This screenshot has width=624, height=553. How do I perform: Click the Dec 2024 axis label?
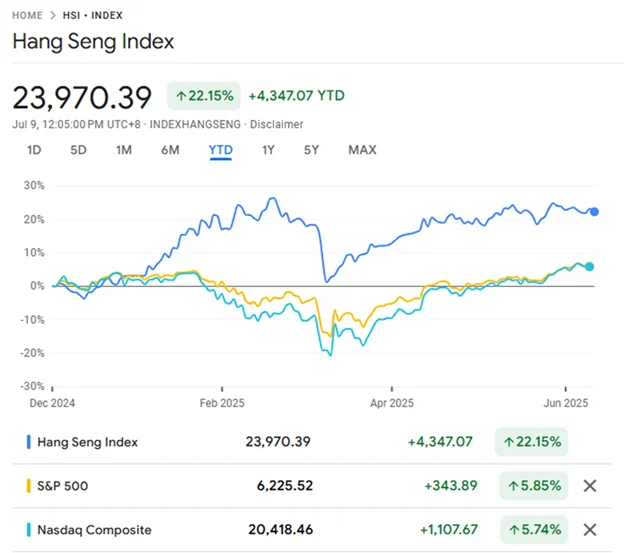(x=52, y=403)
